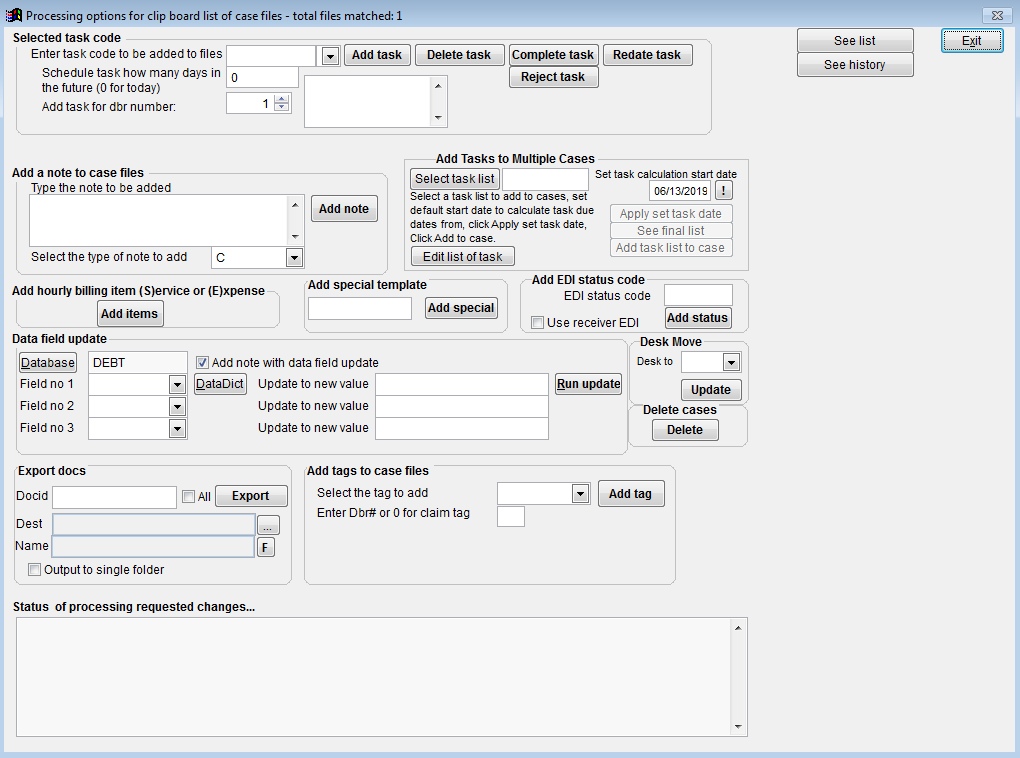This screenshot has height=758, width=1020.
Task: Click the Desk Move Update button
Action: 711,390
